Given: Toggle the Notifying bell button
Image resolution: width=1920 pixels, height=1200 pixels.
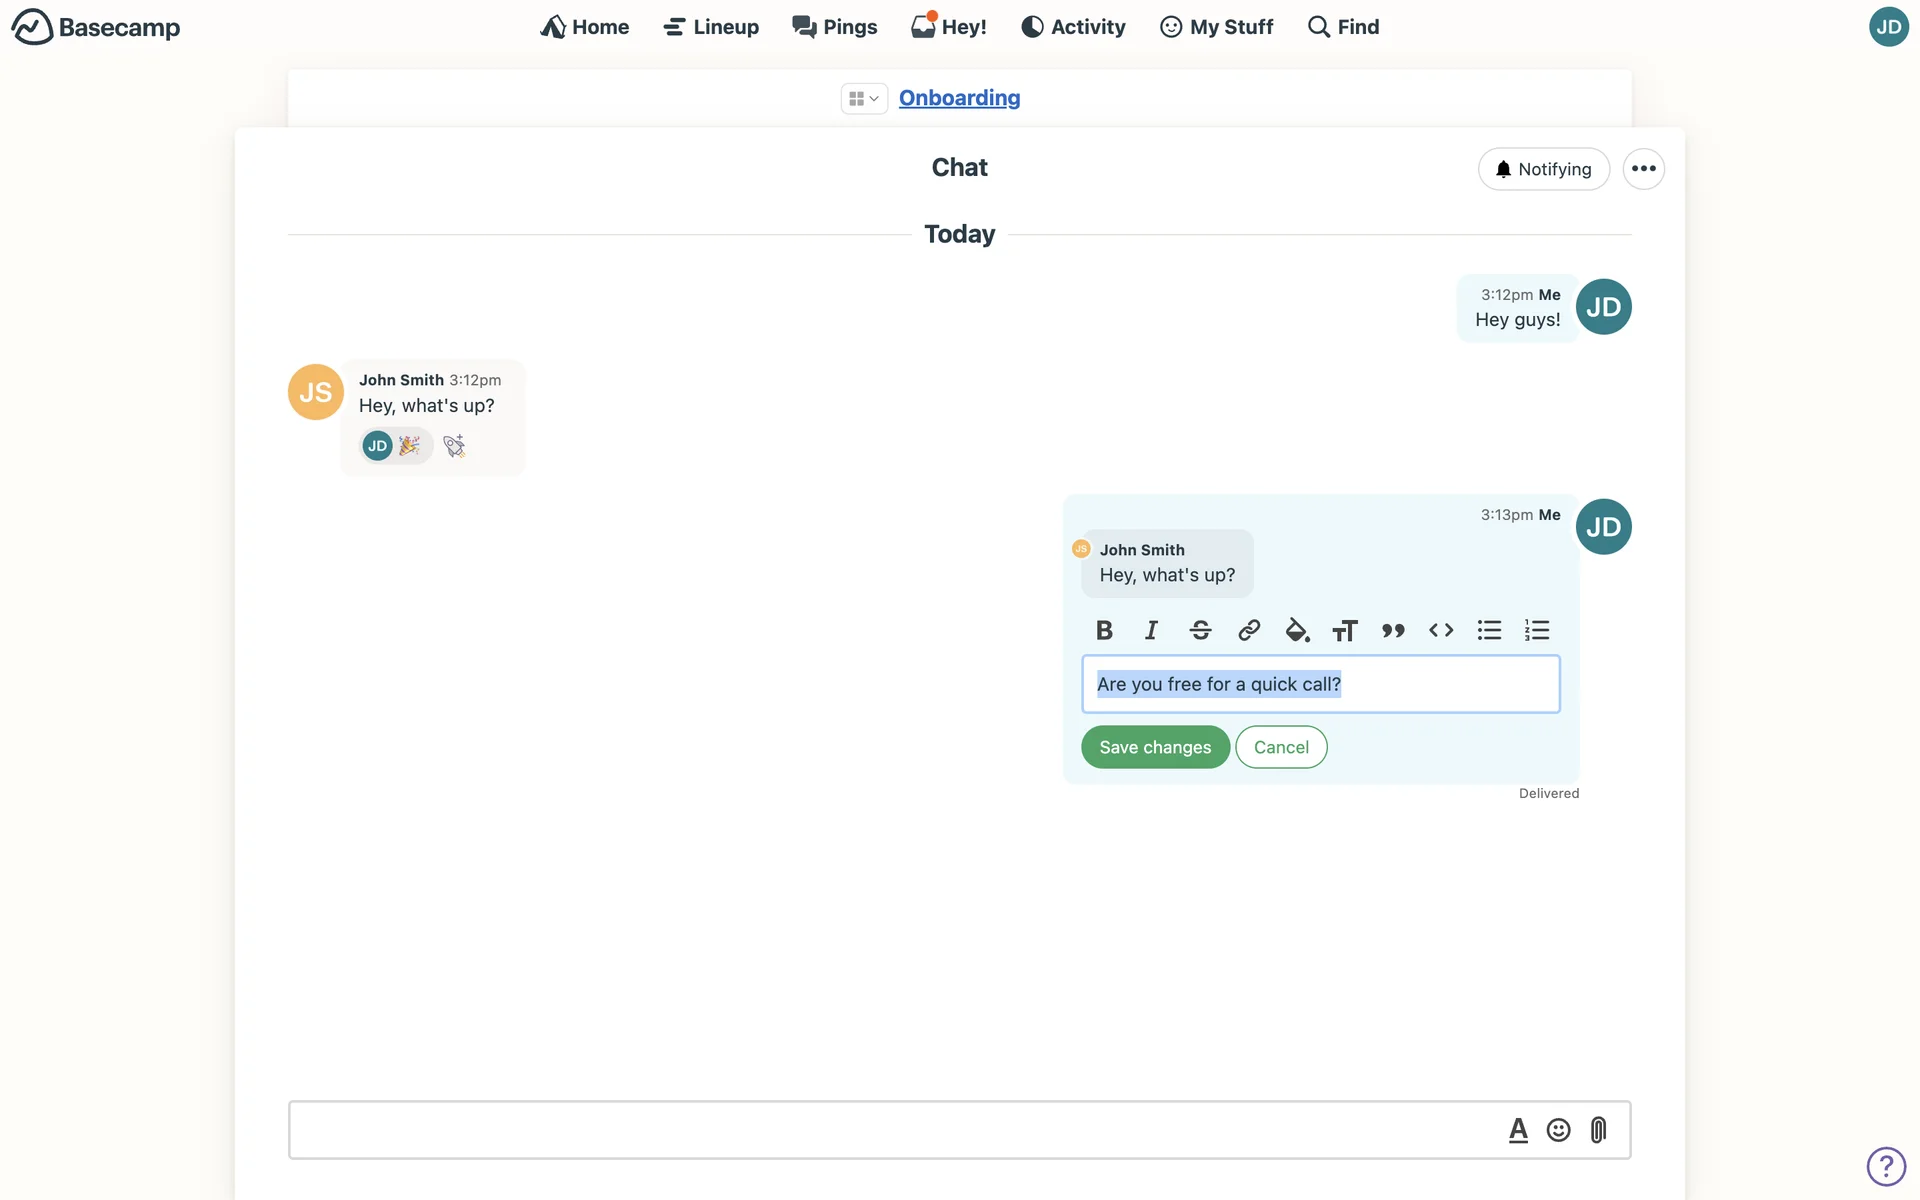Looking at the screenshot, I should (x=1543, y=169).
